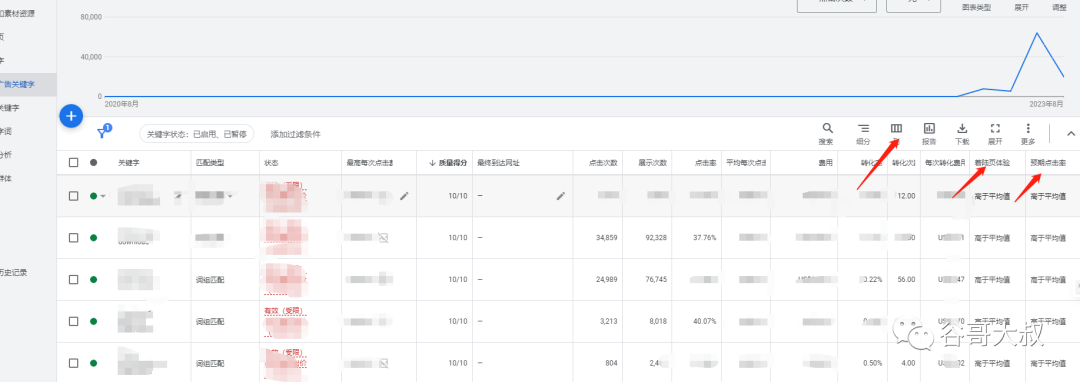Click the 图表类型 chart type label

976,8
